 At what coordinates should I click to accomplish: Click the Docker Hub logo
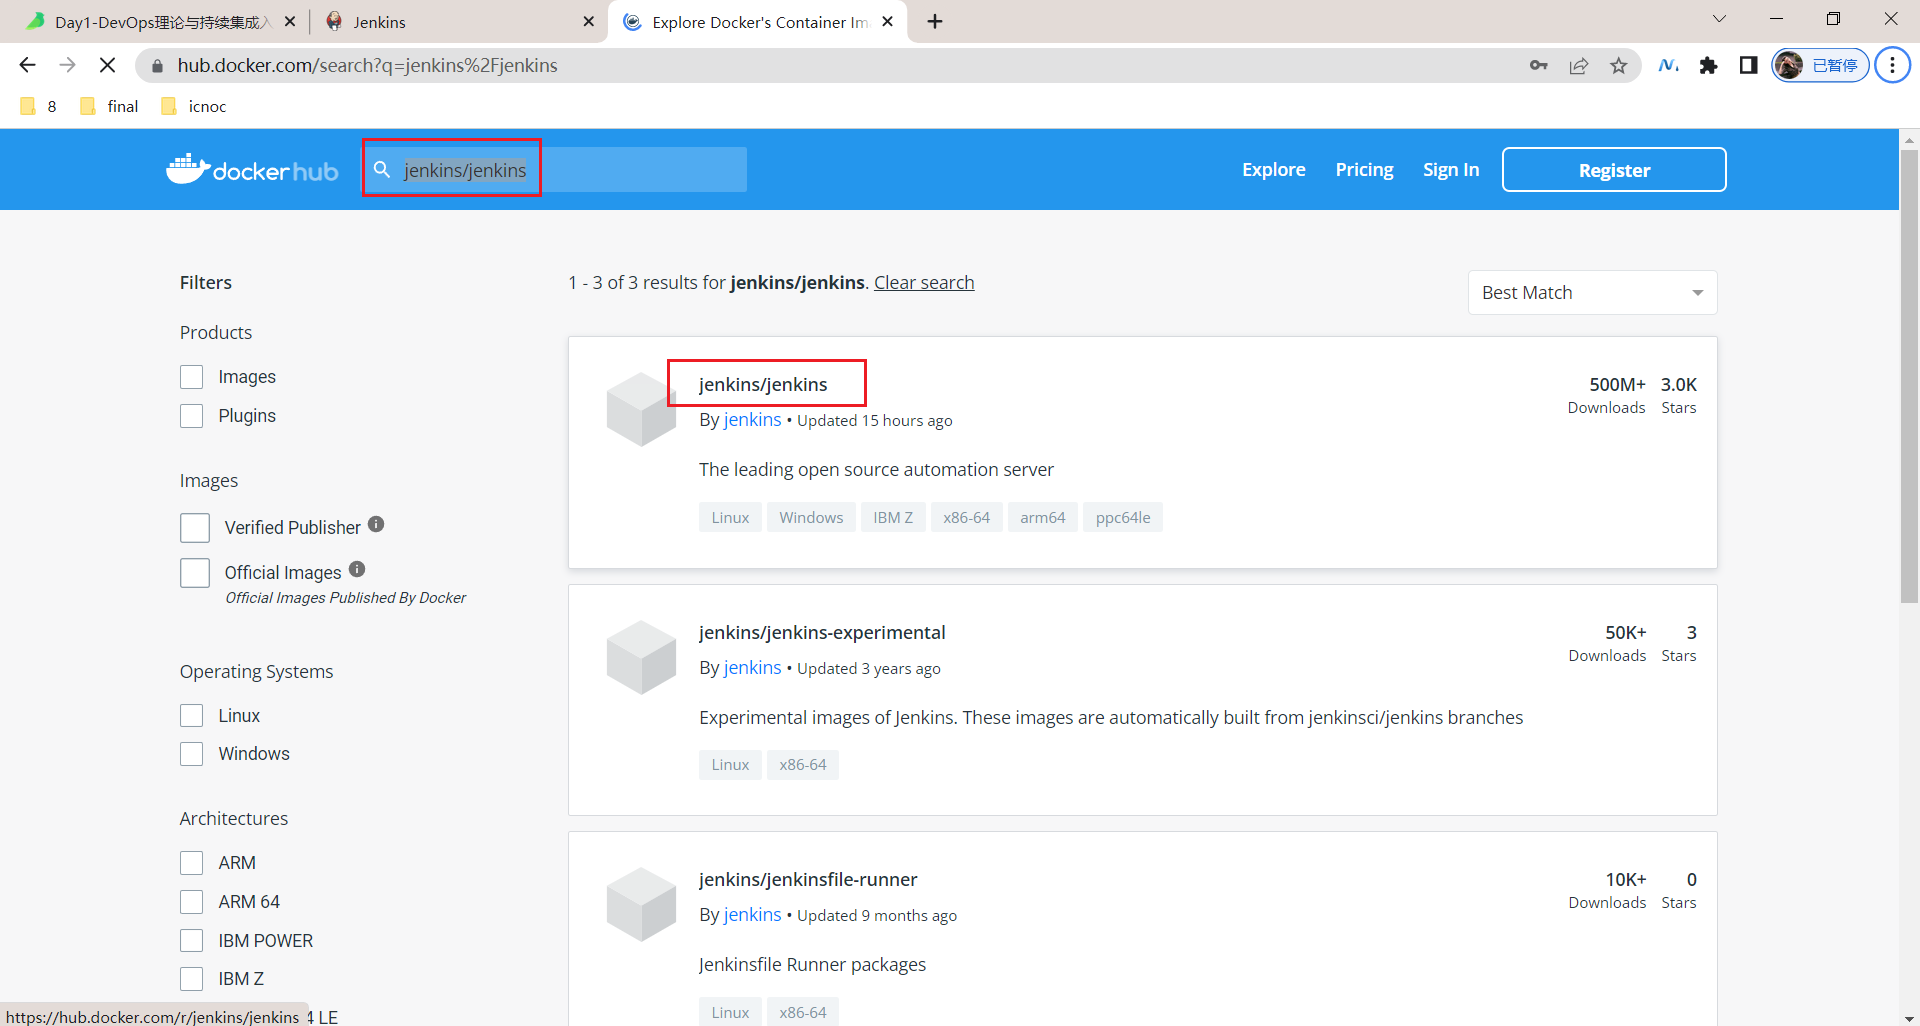coord(252,170)
